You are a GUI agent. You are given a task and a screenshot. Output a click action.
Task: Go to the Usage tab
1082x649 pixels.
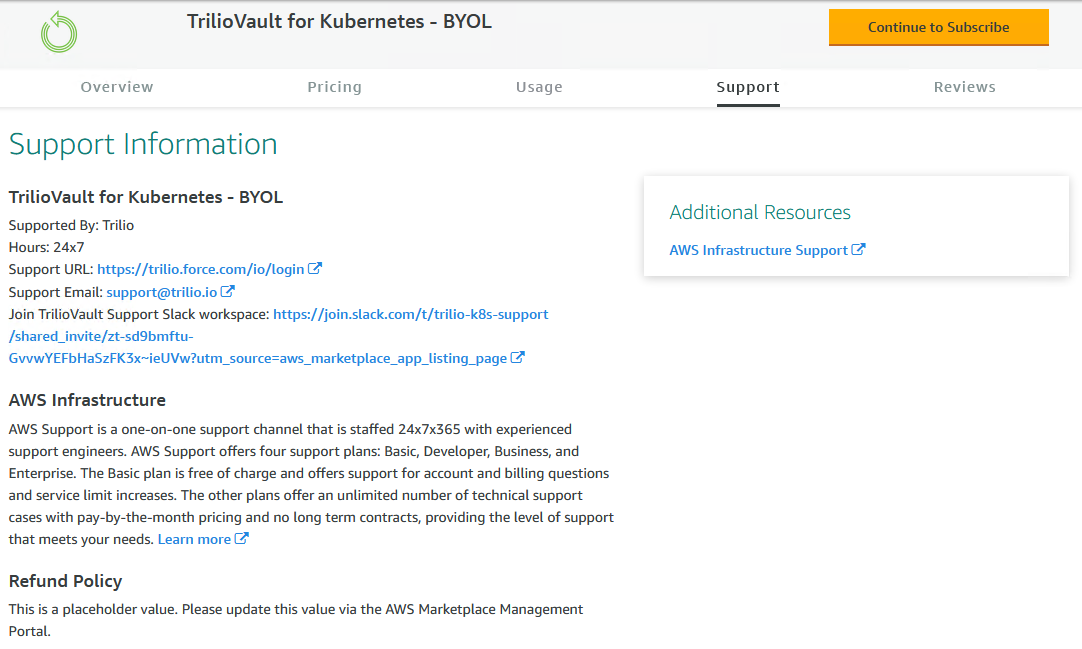coord(539,87)
